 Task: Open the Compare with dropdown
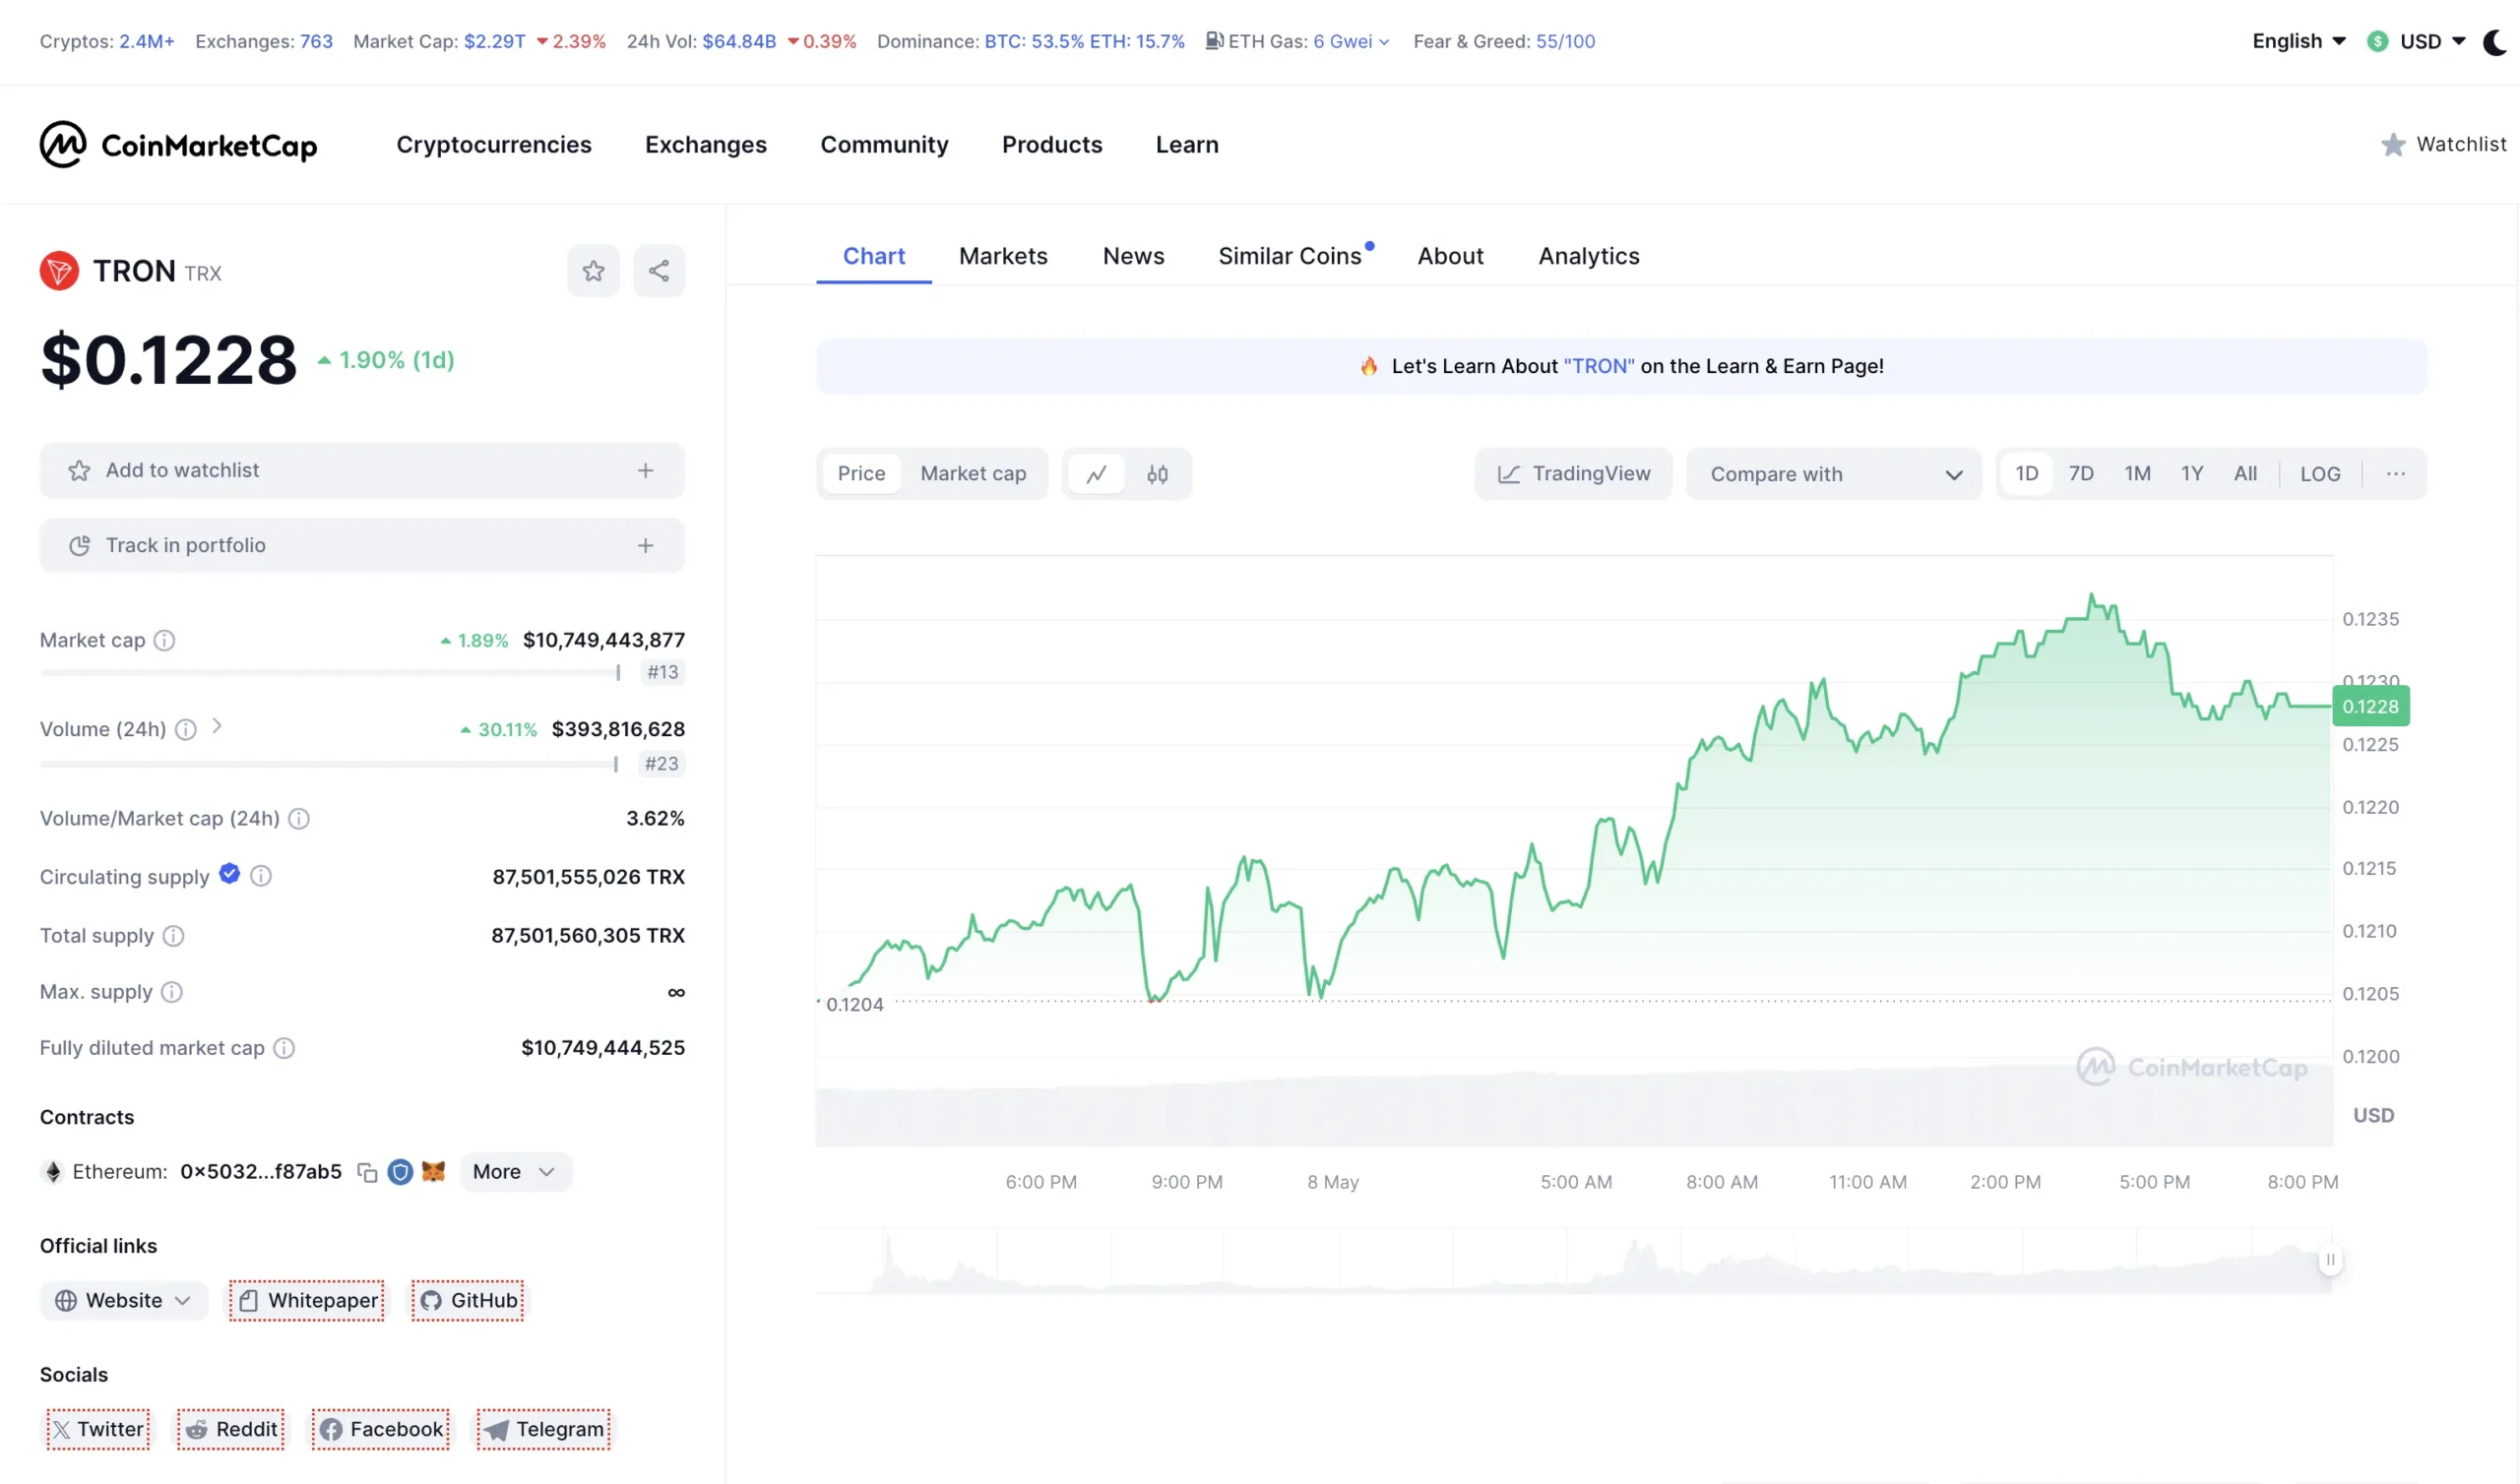pos(1833,474)
